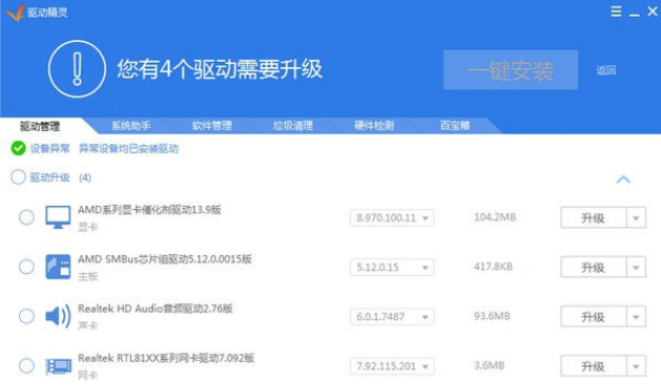Viewport: 661px width, 388px height.
Task: Click the 一键安装 button
Action: click(x=511, y=70)
